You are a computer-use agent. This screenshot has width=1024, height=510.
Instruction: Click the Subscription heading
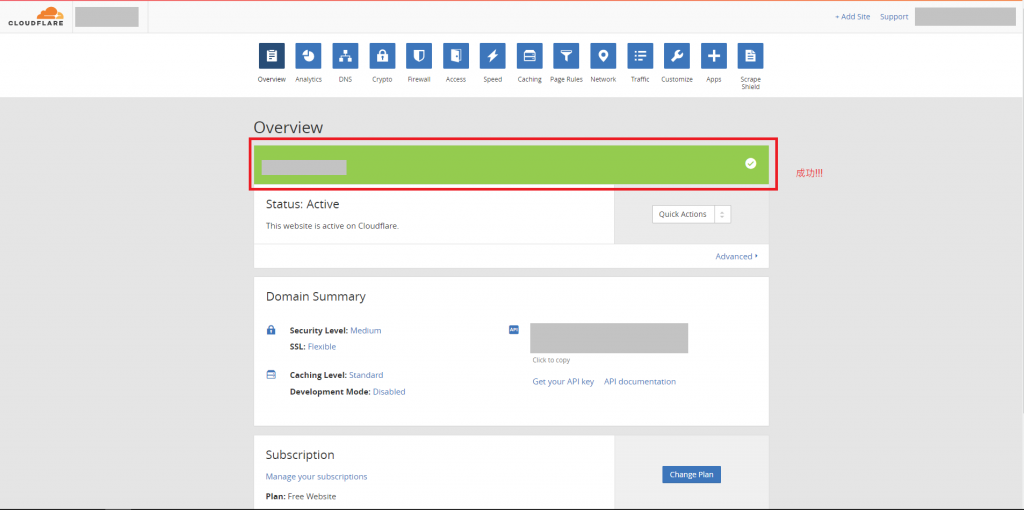[x=300, y=455]
